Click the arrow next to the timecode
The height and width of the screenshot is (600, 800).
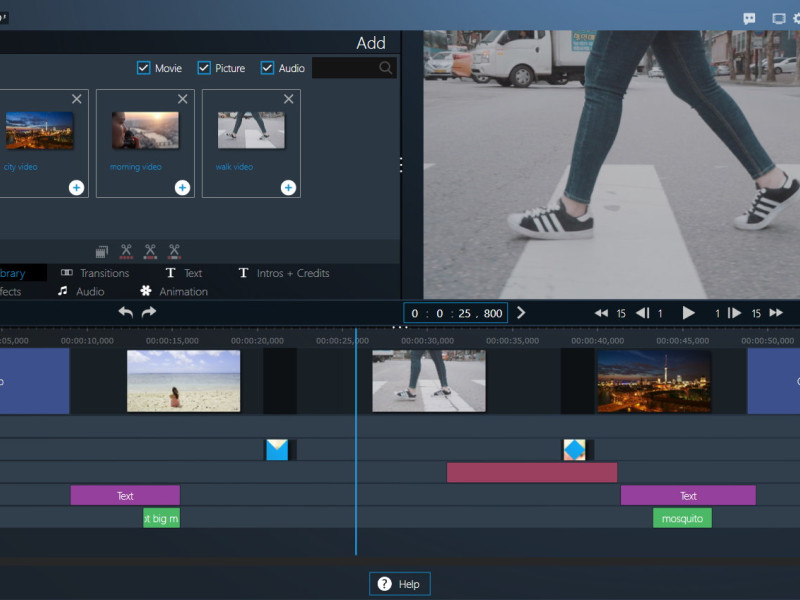521,313
